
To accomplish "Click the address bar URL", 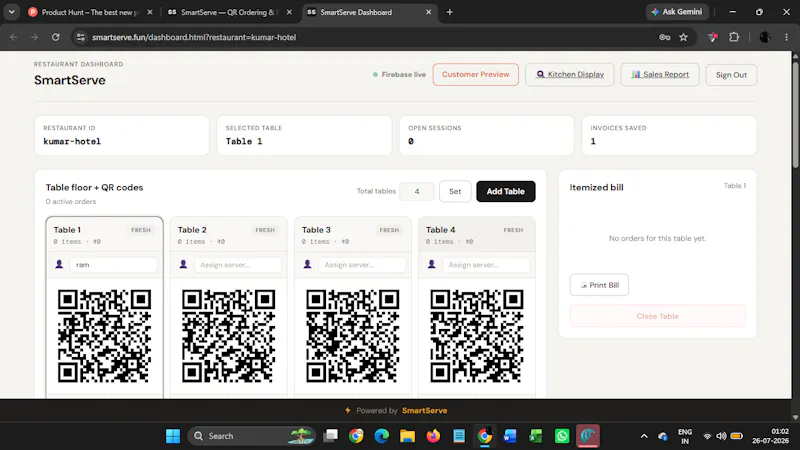I will pos(194,37).
